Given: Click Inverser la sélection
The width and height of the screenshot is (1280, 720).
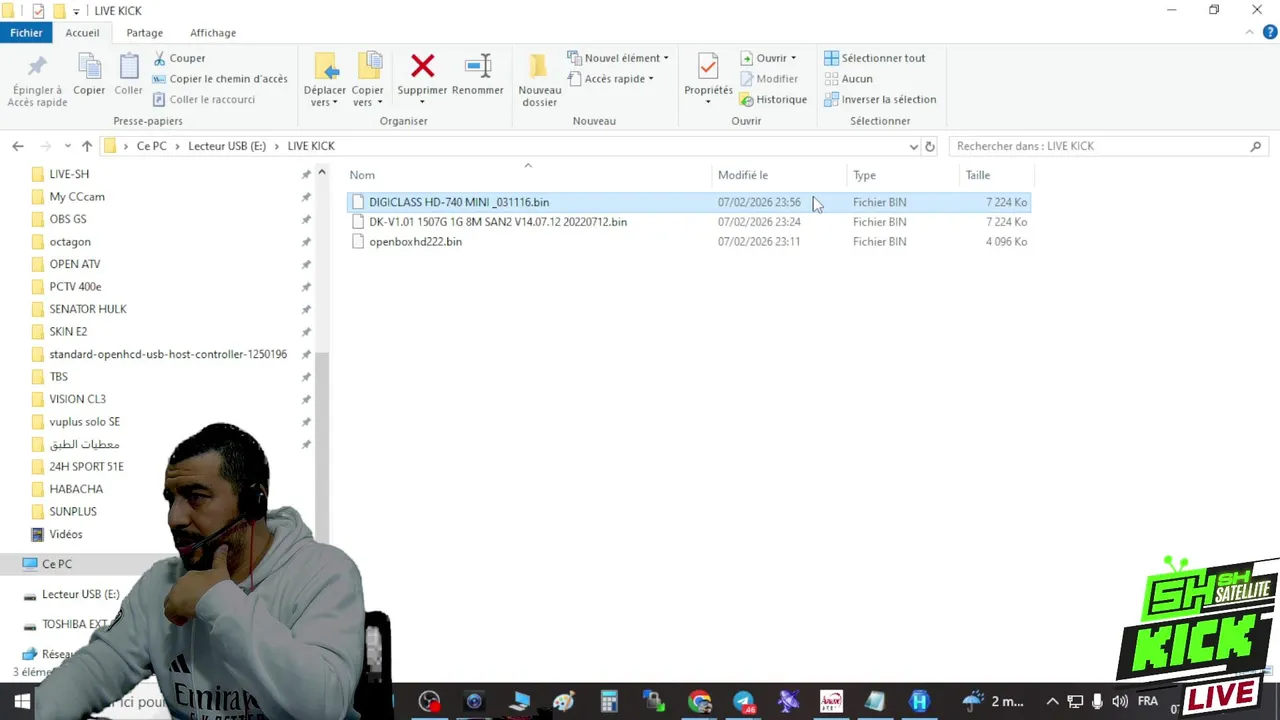Looking at the screenshot, I should pos(880,99).
